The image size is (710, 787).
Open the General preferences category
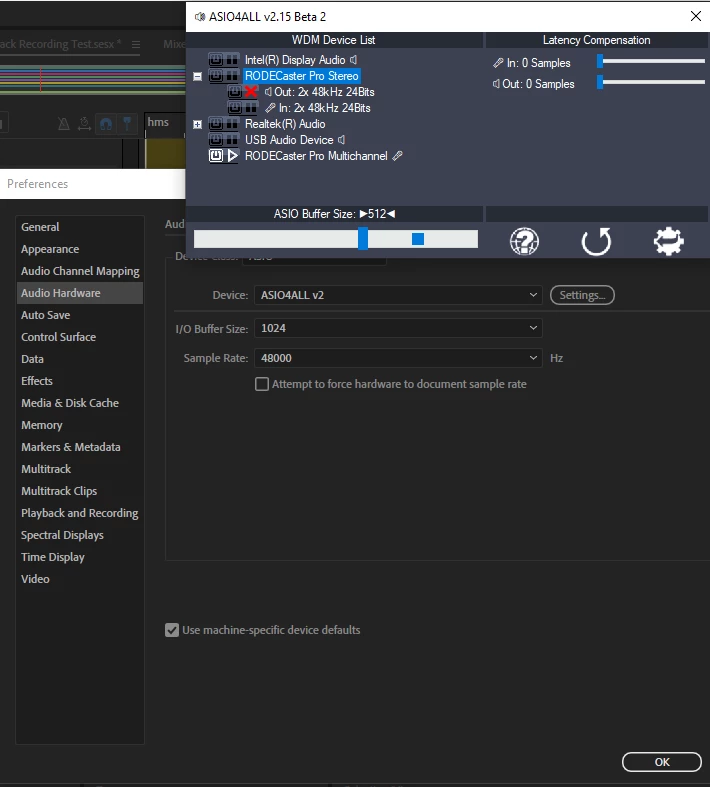tap(40, 227)
